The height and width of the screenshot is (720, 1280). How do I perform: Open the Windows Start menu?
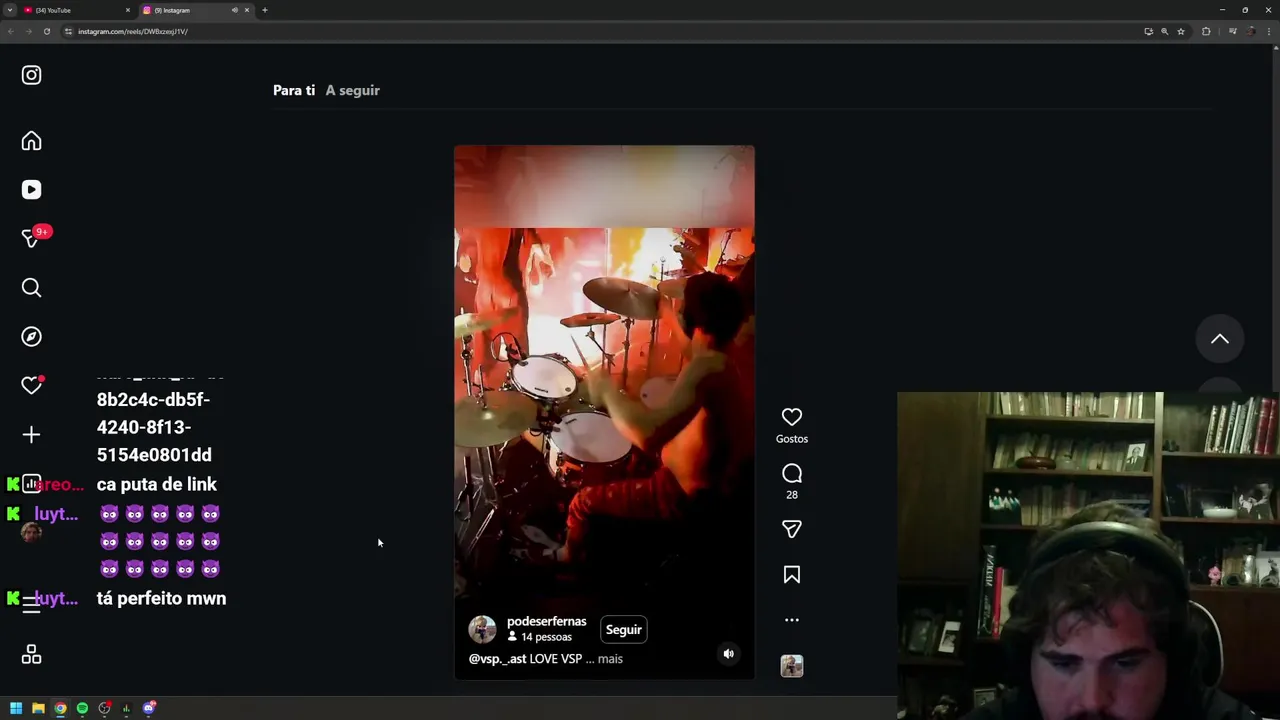16,708
